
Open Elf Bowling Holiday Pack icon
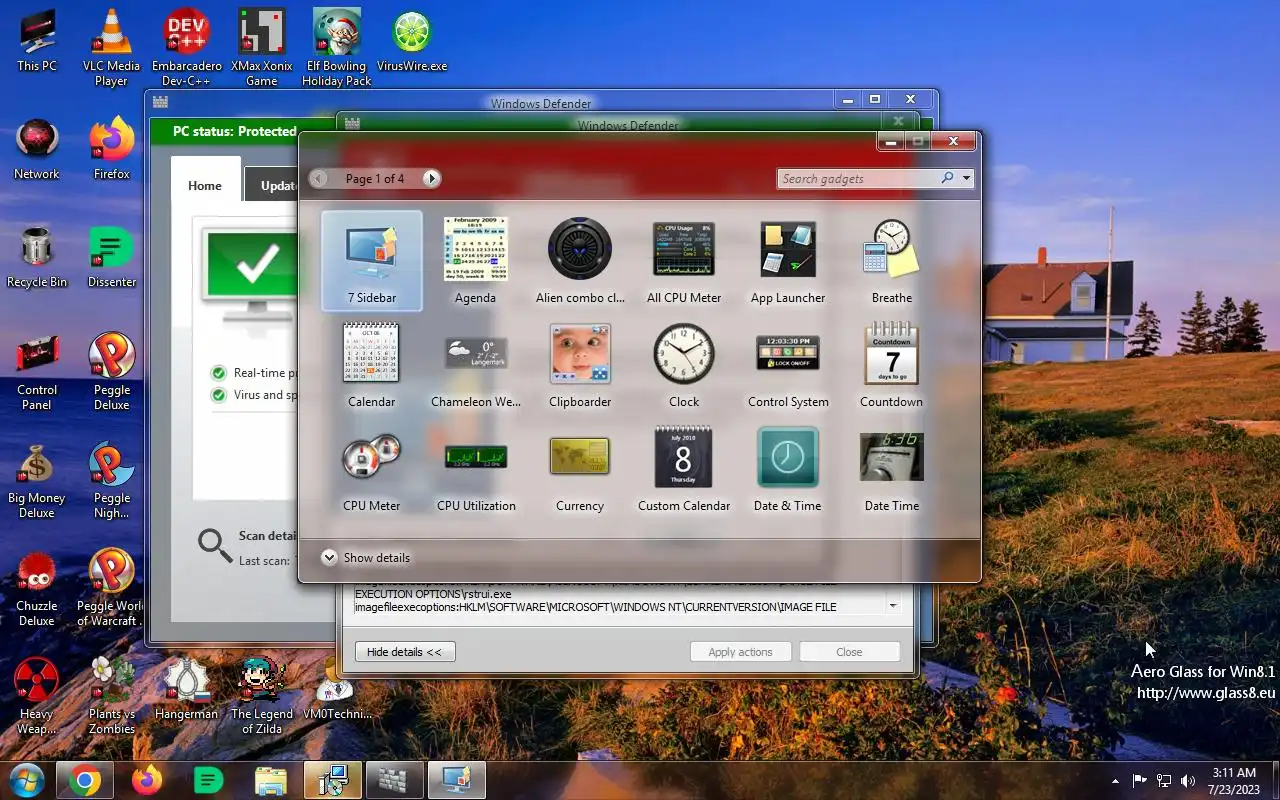click(x=337, y=47)
